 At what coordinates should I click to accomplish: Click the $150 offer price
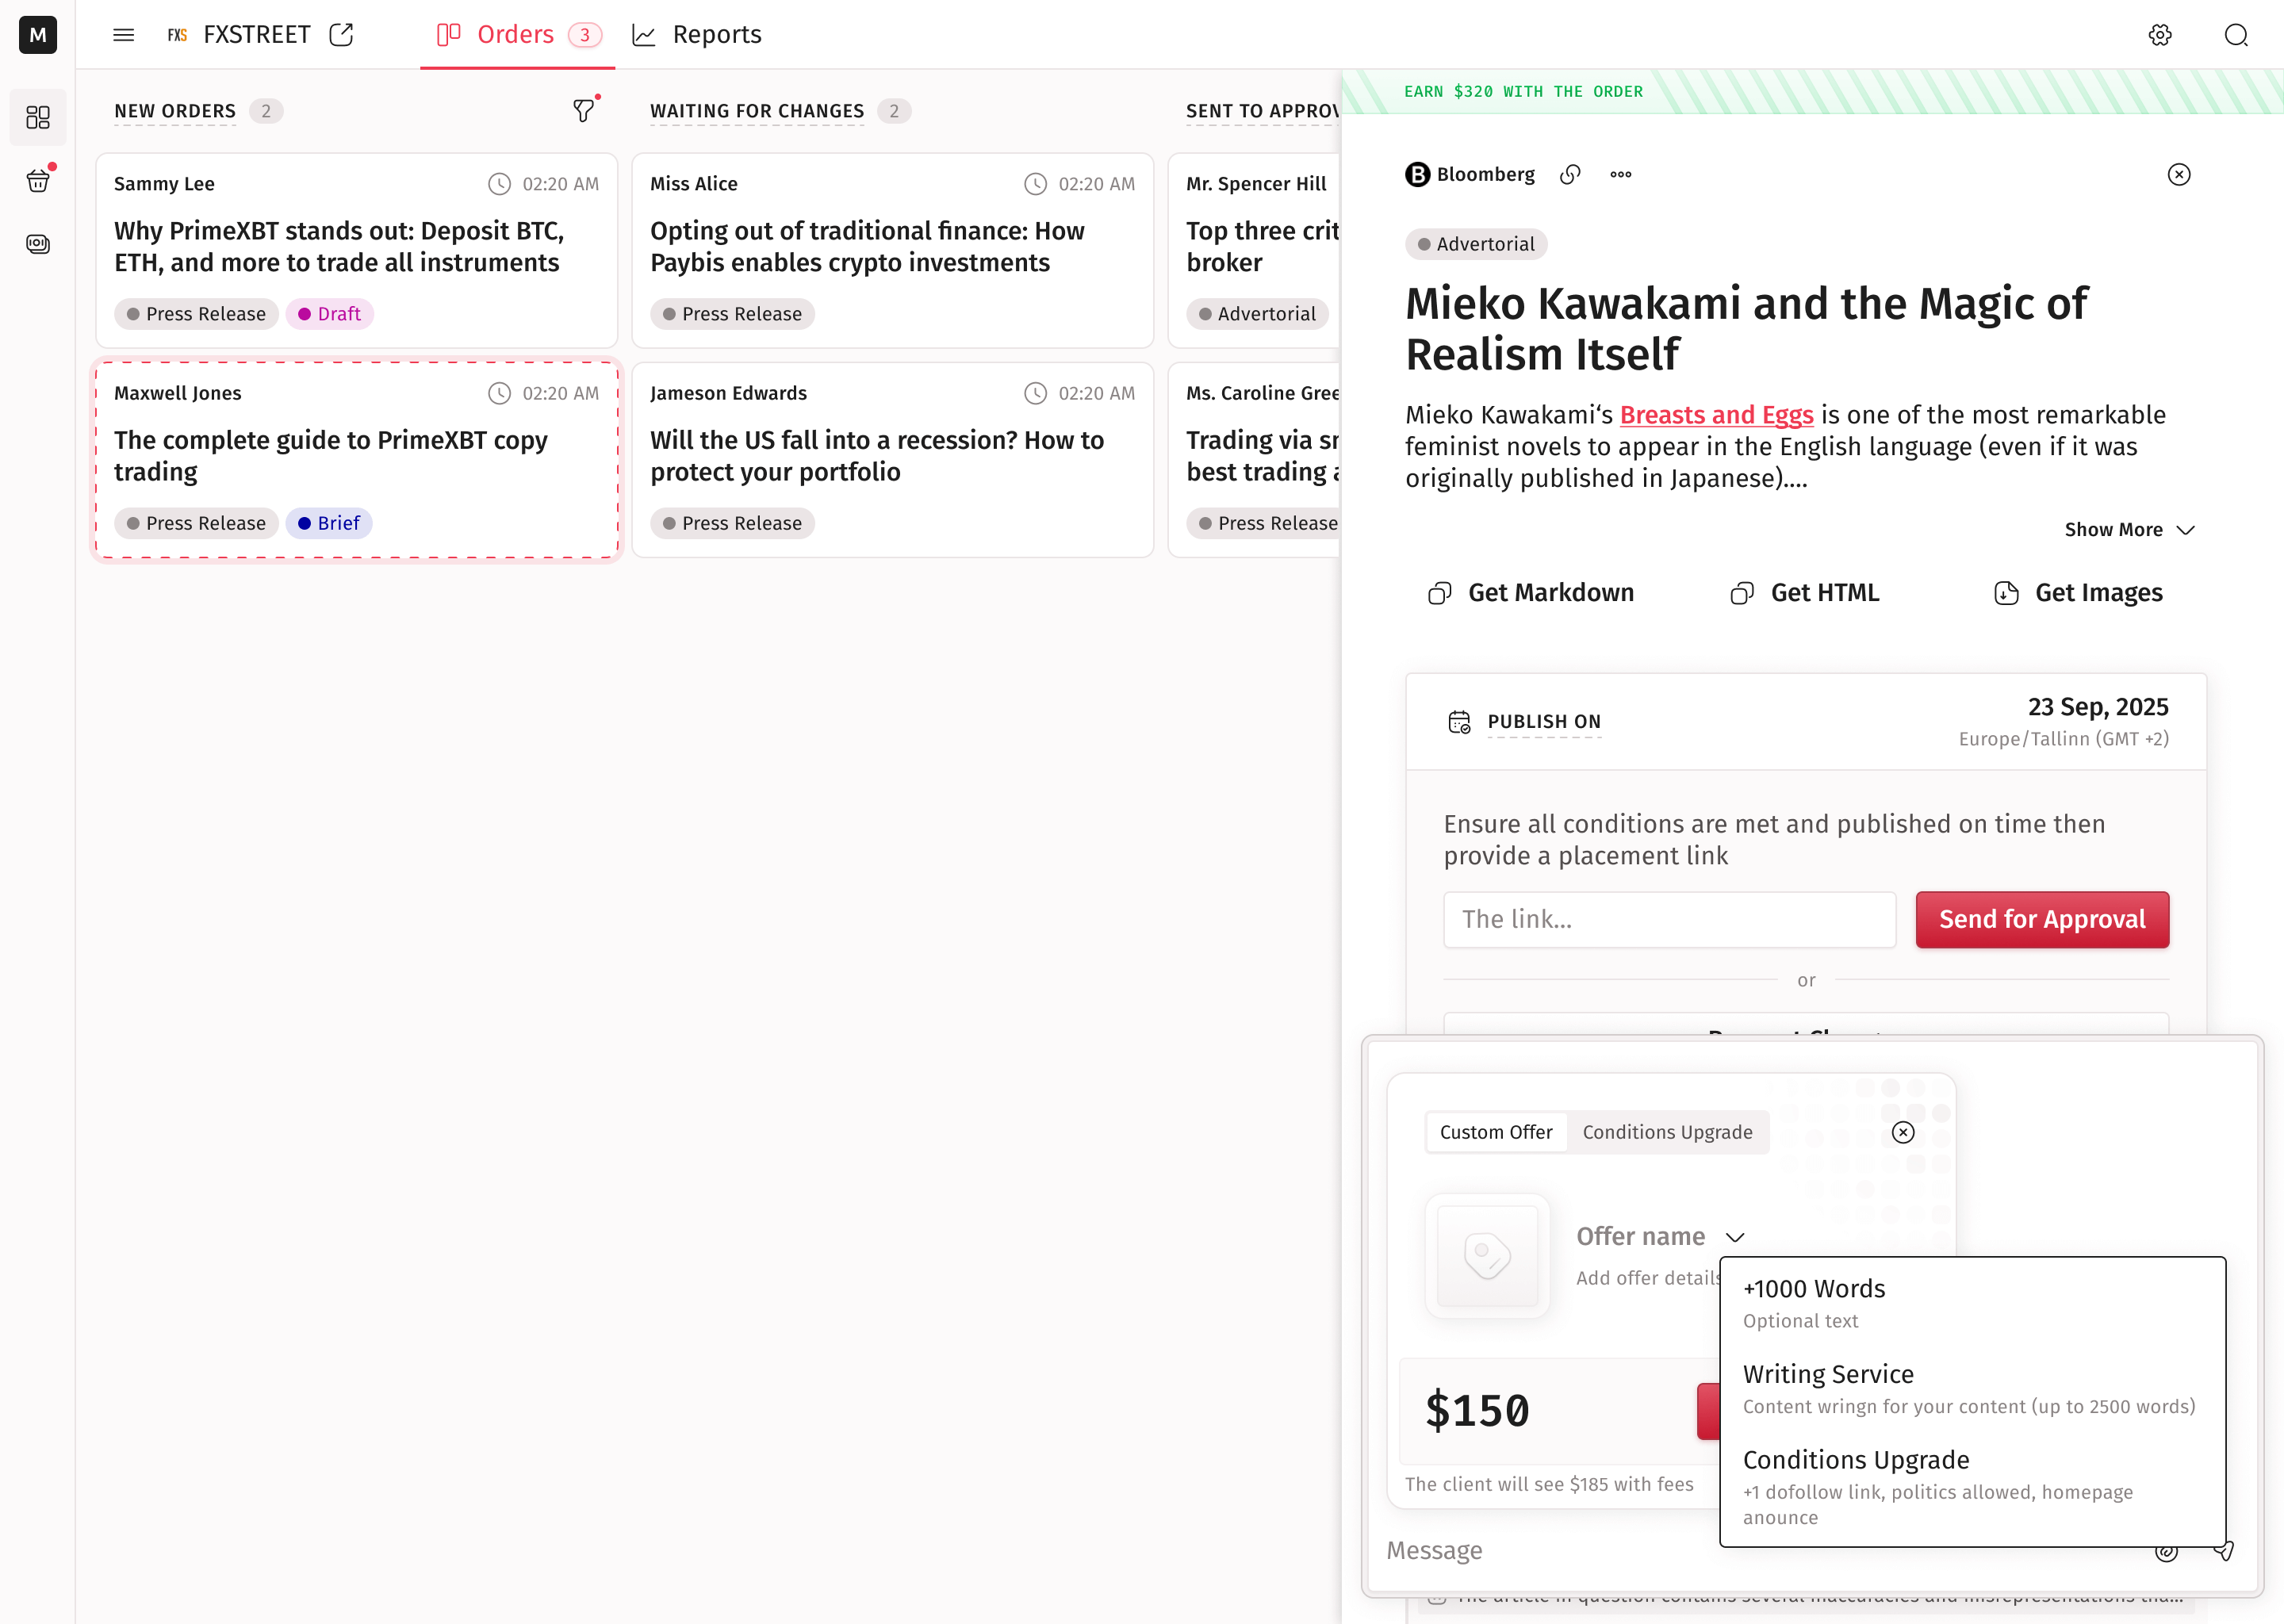1477,1410
